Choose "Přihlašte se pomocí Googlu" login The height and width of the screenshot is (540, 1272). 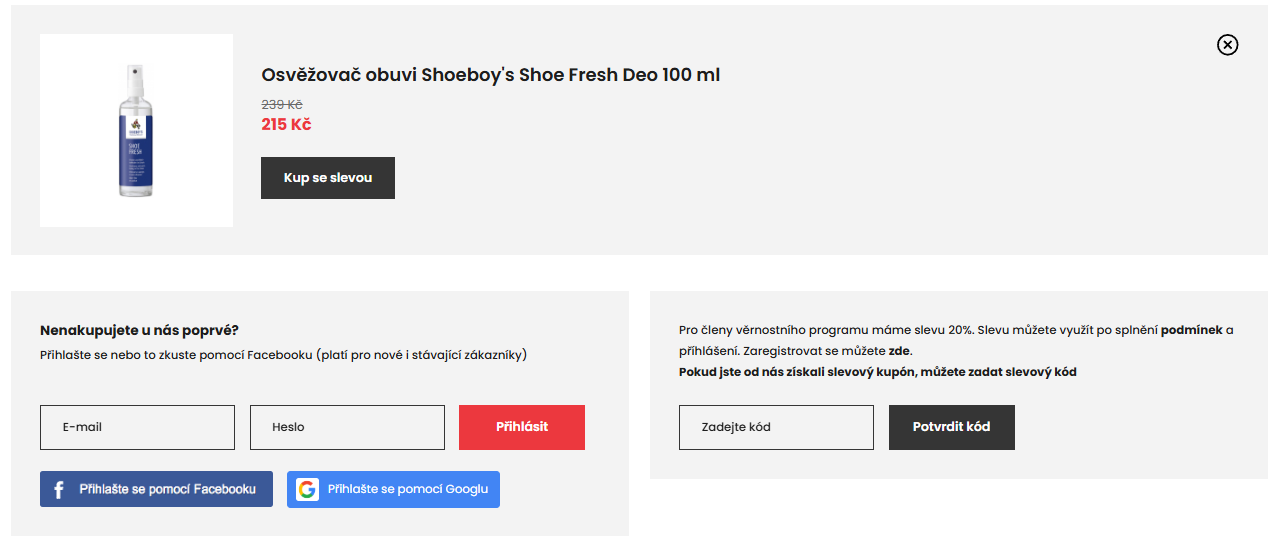pyautogui.click(x=407, y=489)
